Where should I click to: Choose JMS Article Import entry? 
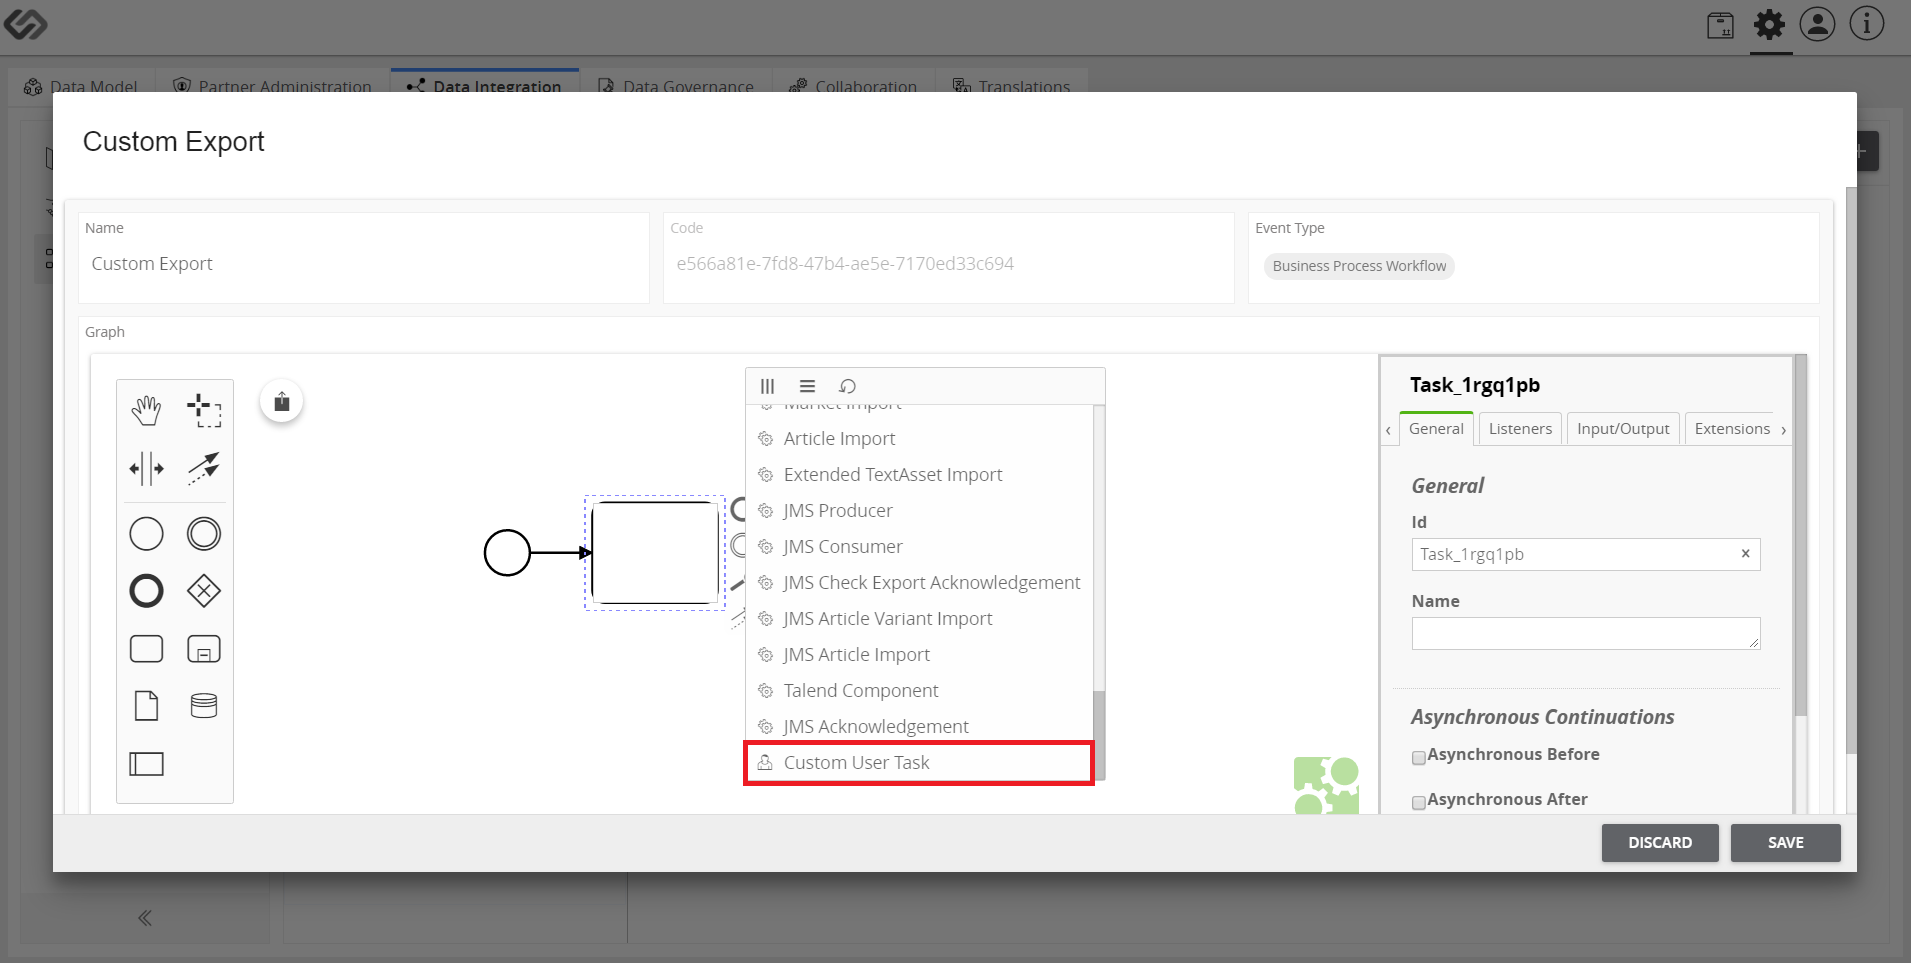(x=920, y=655)
